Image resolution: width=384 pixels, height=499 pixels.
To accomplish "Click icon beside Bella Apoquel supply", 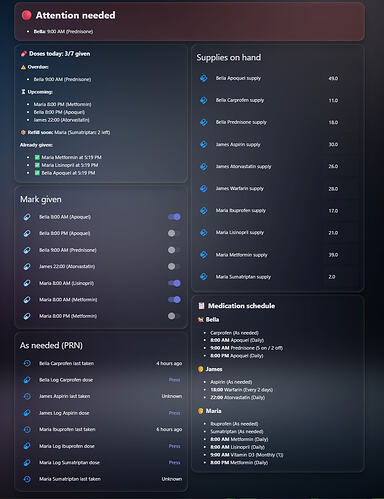I will tap(204, 78).
